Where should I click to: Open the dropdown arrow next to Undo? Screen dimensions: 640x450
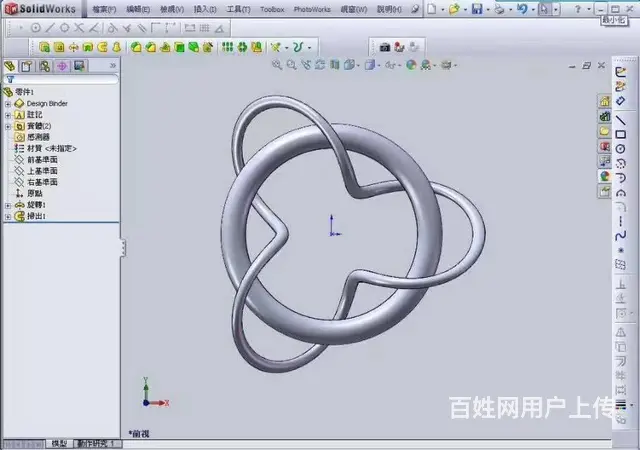(533, 9)
